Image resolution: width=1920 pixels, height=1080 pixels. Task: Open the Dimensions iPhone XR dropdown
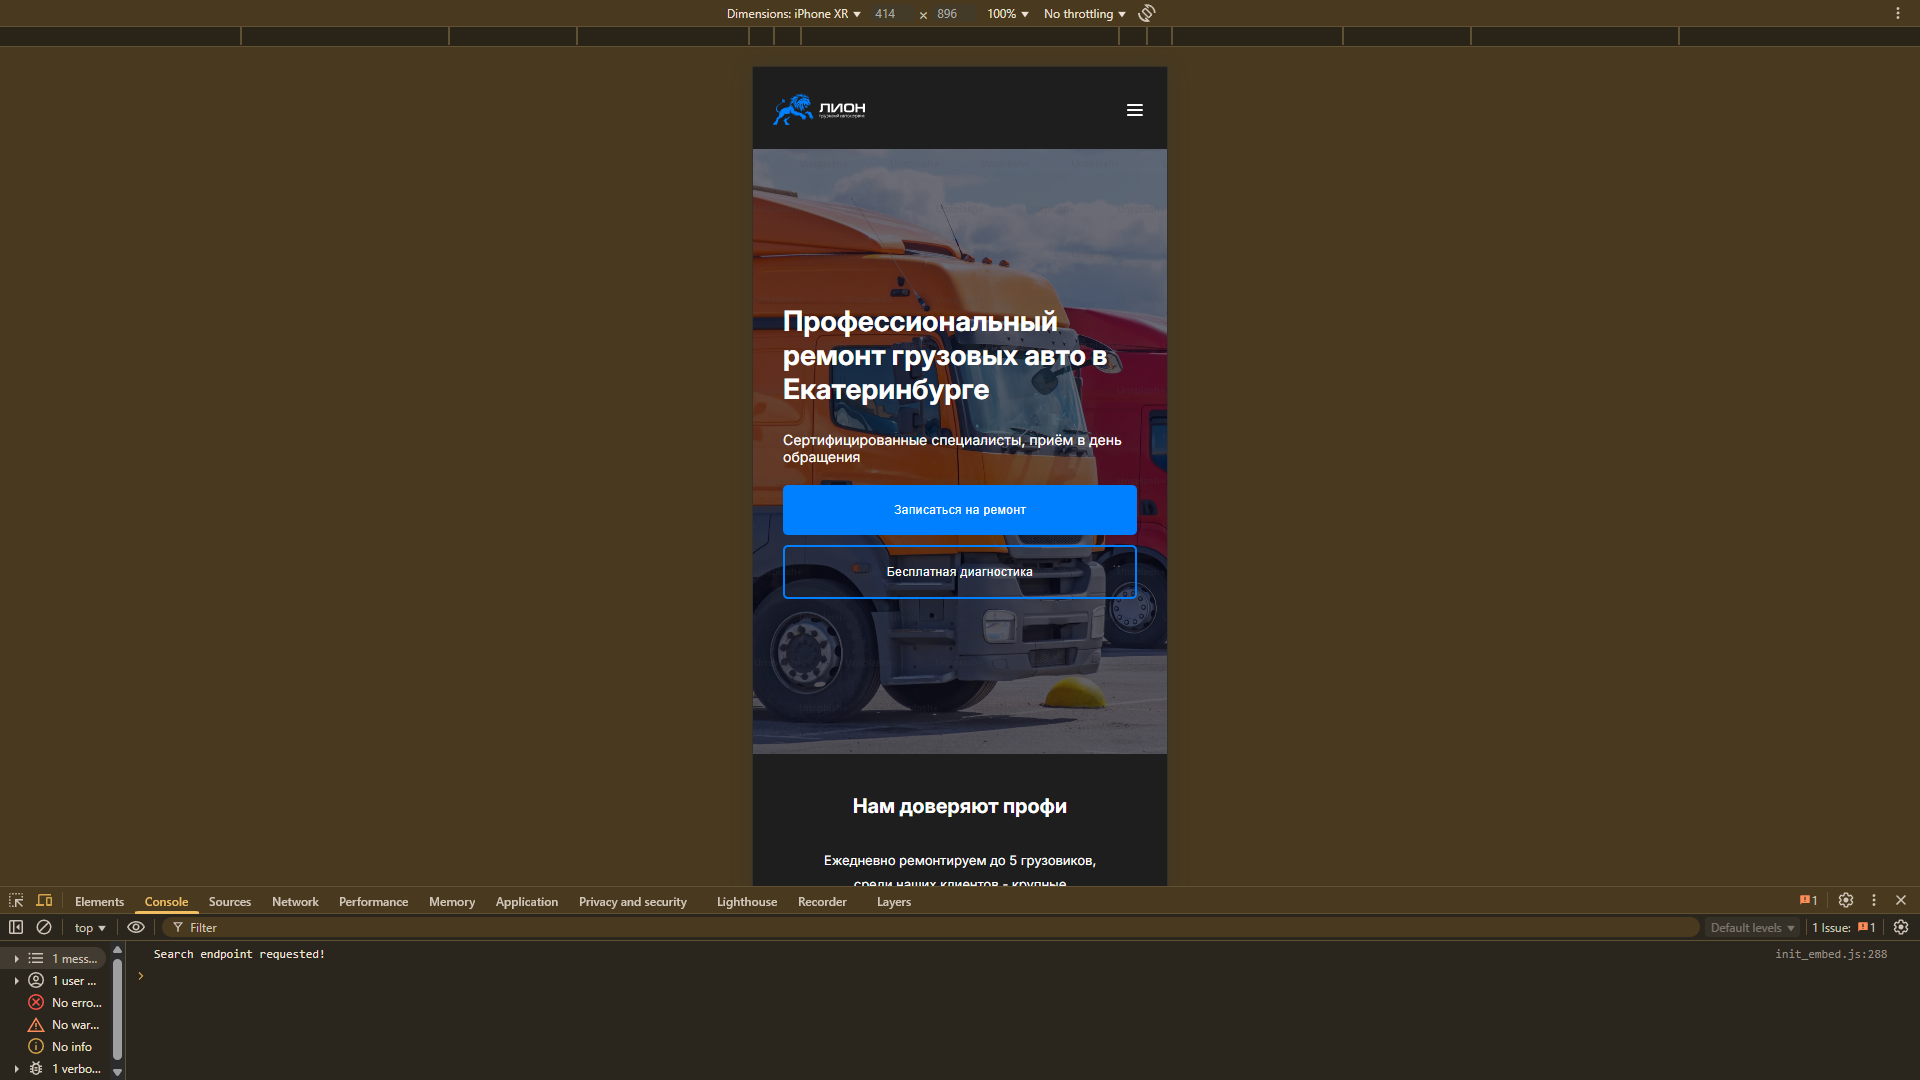click(793, 14)
